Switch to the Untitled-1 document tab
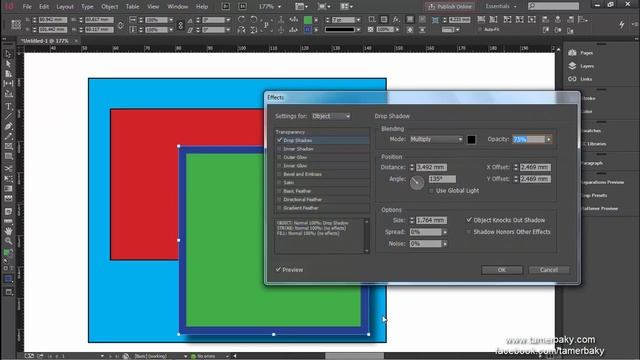640x360 pixels. (x=45, y=41)
